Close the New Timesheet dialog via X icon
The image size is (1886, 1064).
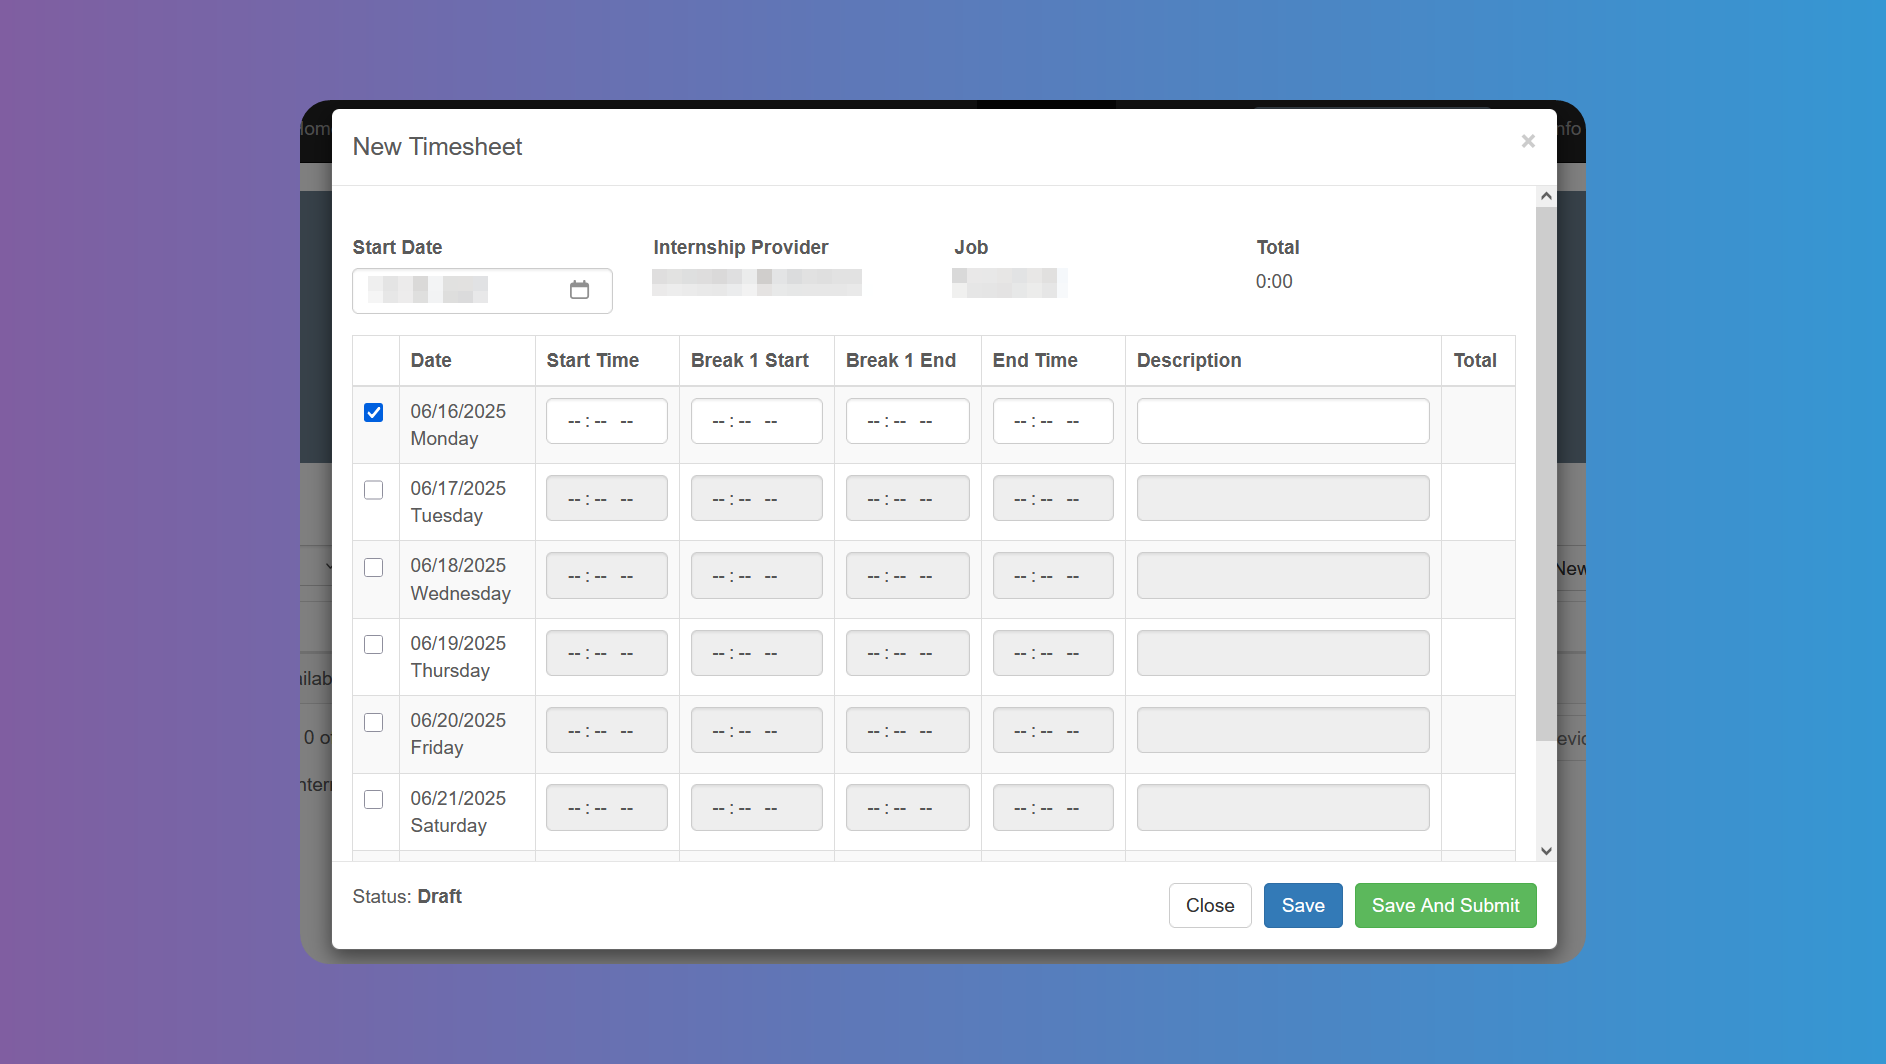click(x=1527, y=141)
